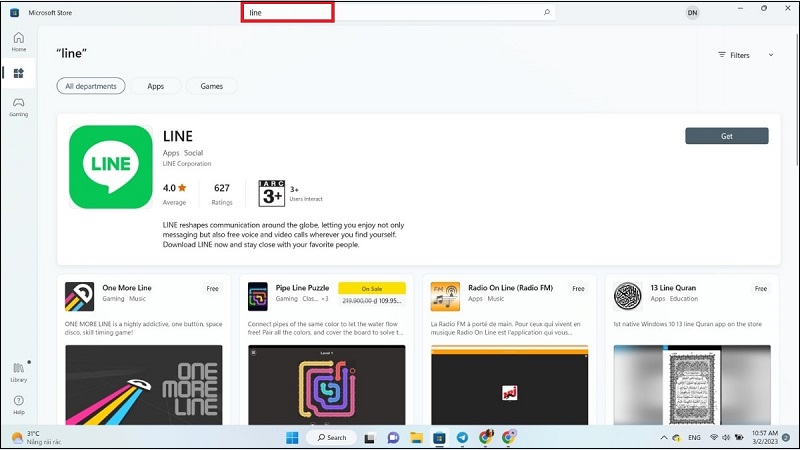Click the Windows Start button
The width and height of the screenshot is (800, 450).
point(292,437)
